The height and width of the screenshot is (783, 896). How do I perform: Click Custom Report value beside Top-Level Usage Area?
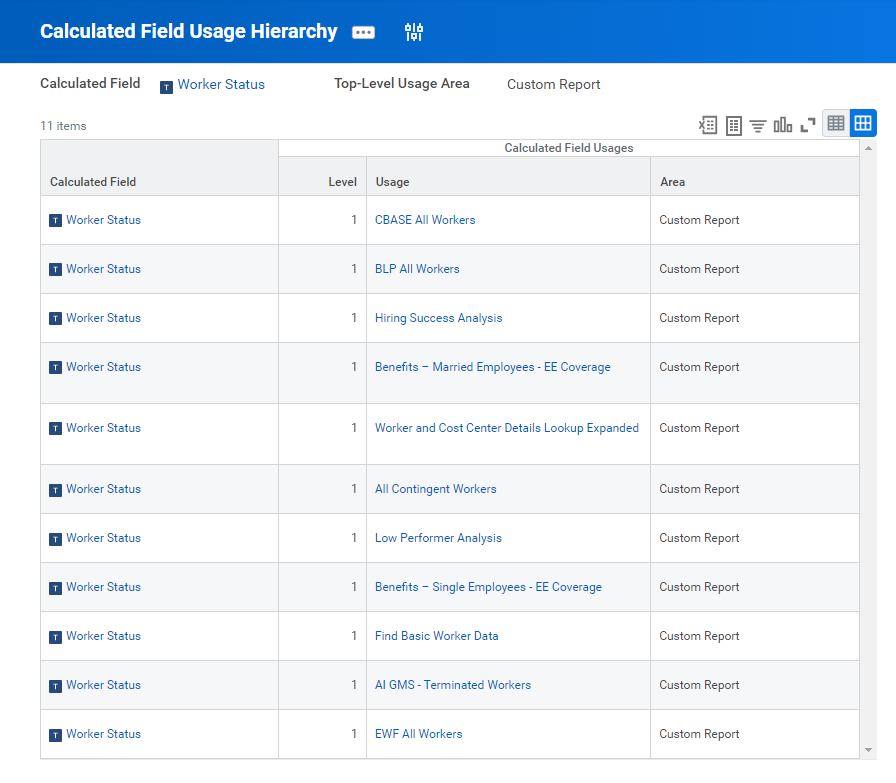(x=554, y=85)
